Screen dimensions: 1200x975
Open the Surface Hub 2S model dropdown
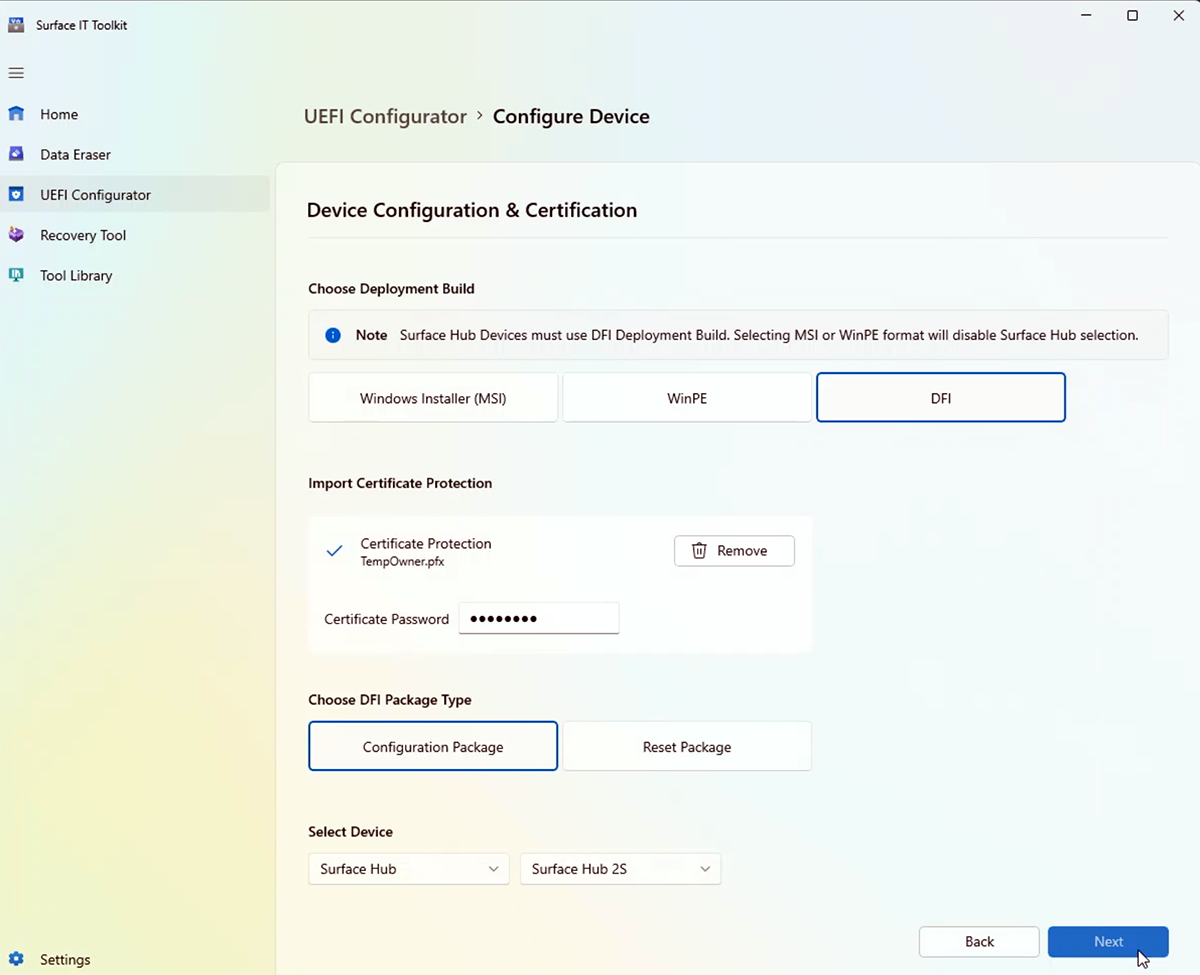point(620,868)
